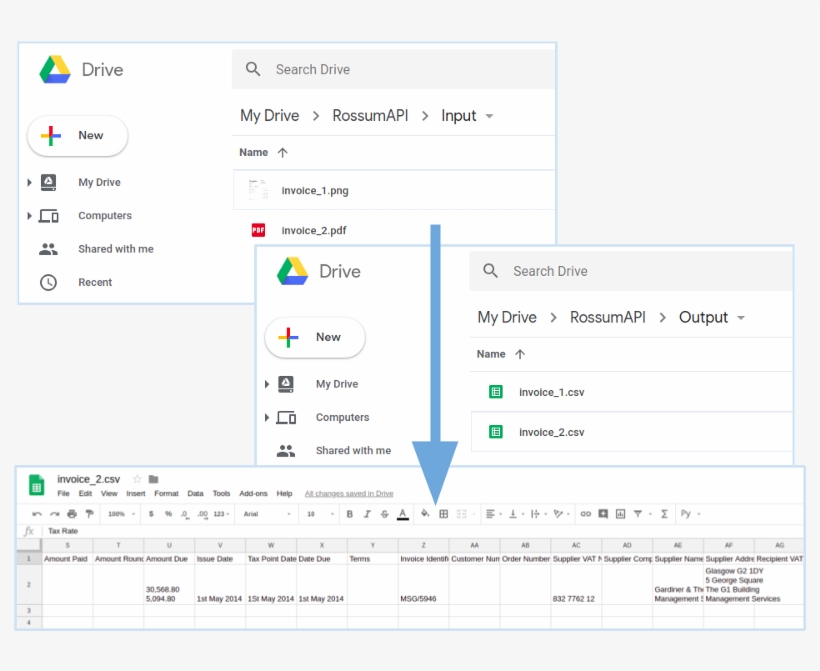Expand My Drive tree in Output window
Screen dimensions: 820x671
267,384
